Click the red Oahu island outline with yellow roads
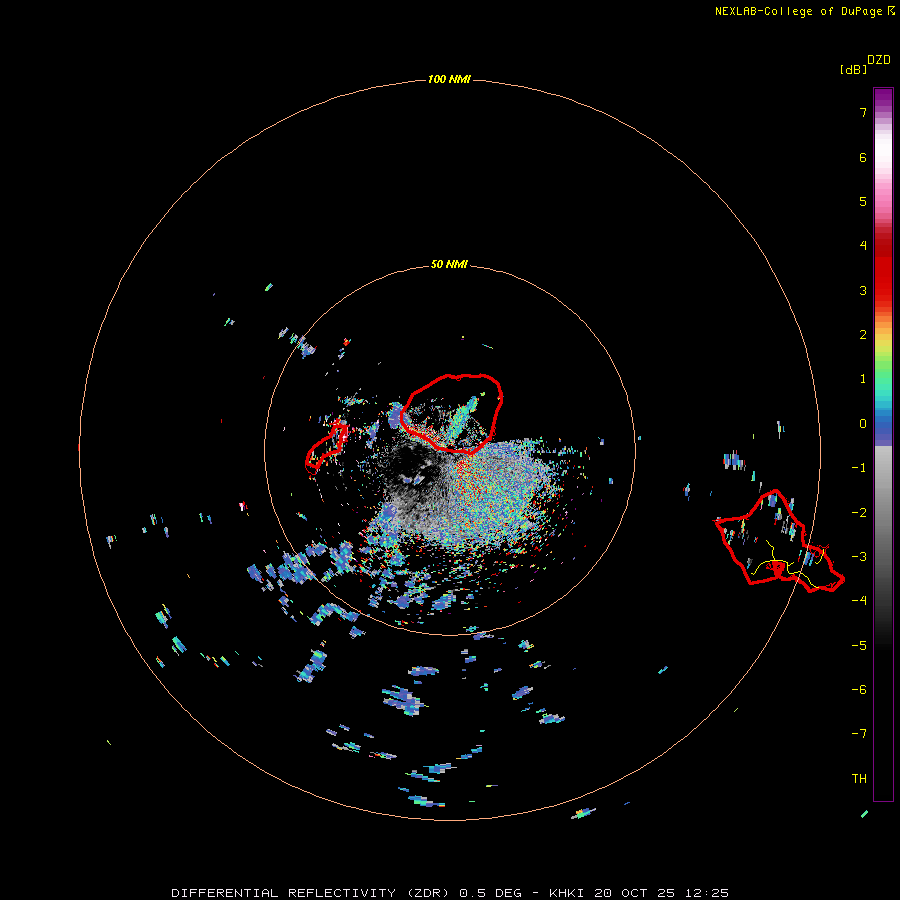The image size is (900, 900). [779, 541]
